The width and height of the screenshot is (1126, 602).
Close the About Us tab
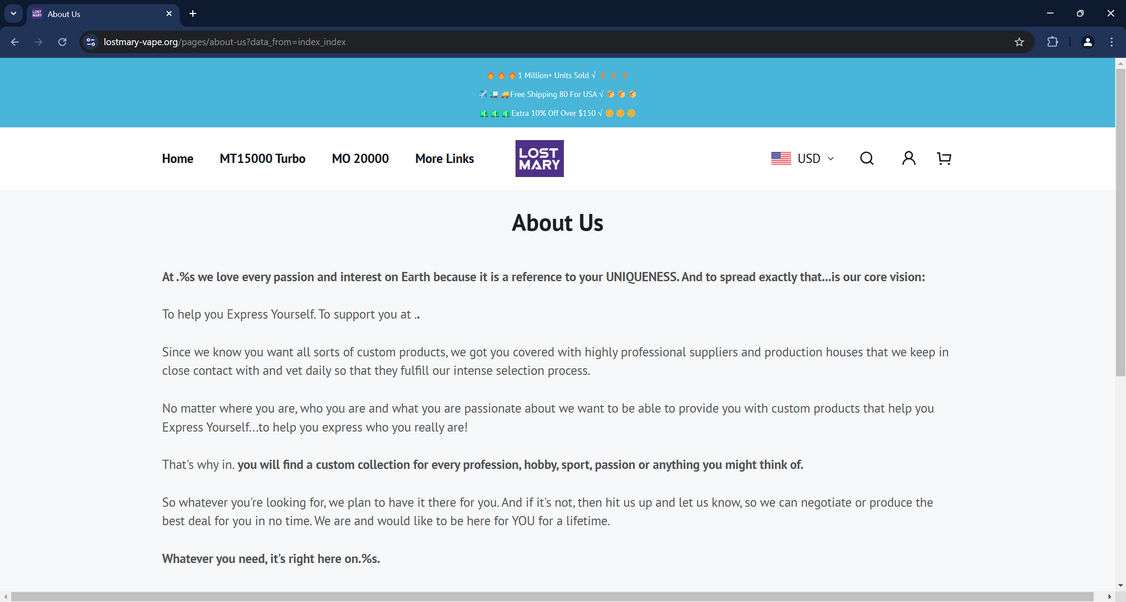(x=169, y=14)
